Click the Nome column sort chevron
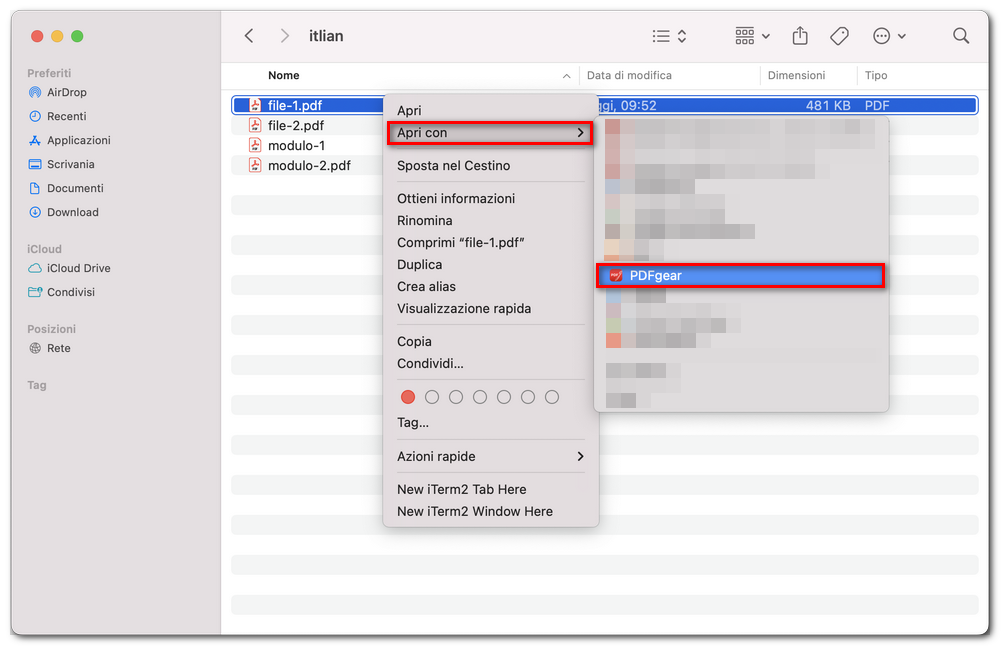 pos(567,75)
